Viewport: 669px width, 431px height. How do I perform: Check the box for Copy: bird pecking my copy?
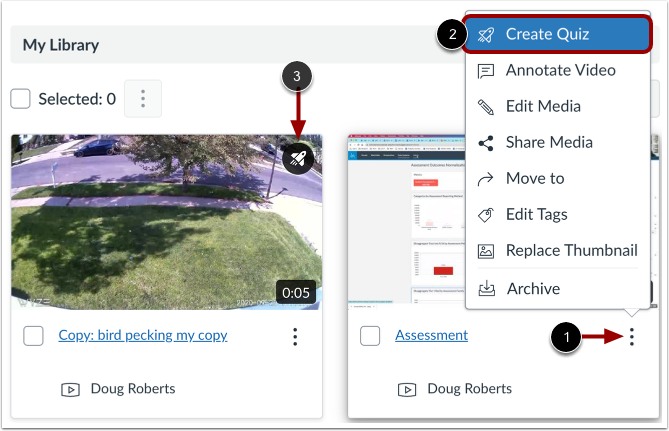(x=33, y=336)
